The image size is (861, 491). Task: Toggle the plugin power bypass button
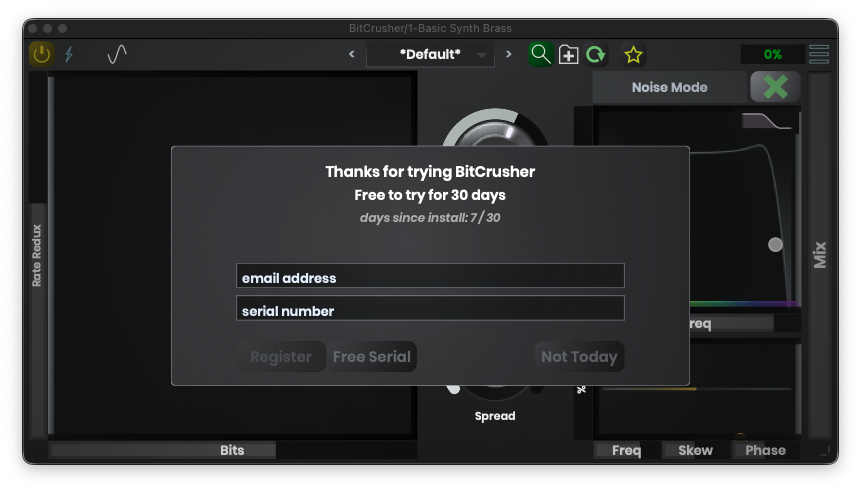(41, 54)
